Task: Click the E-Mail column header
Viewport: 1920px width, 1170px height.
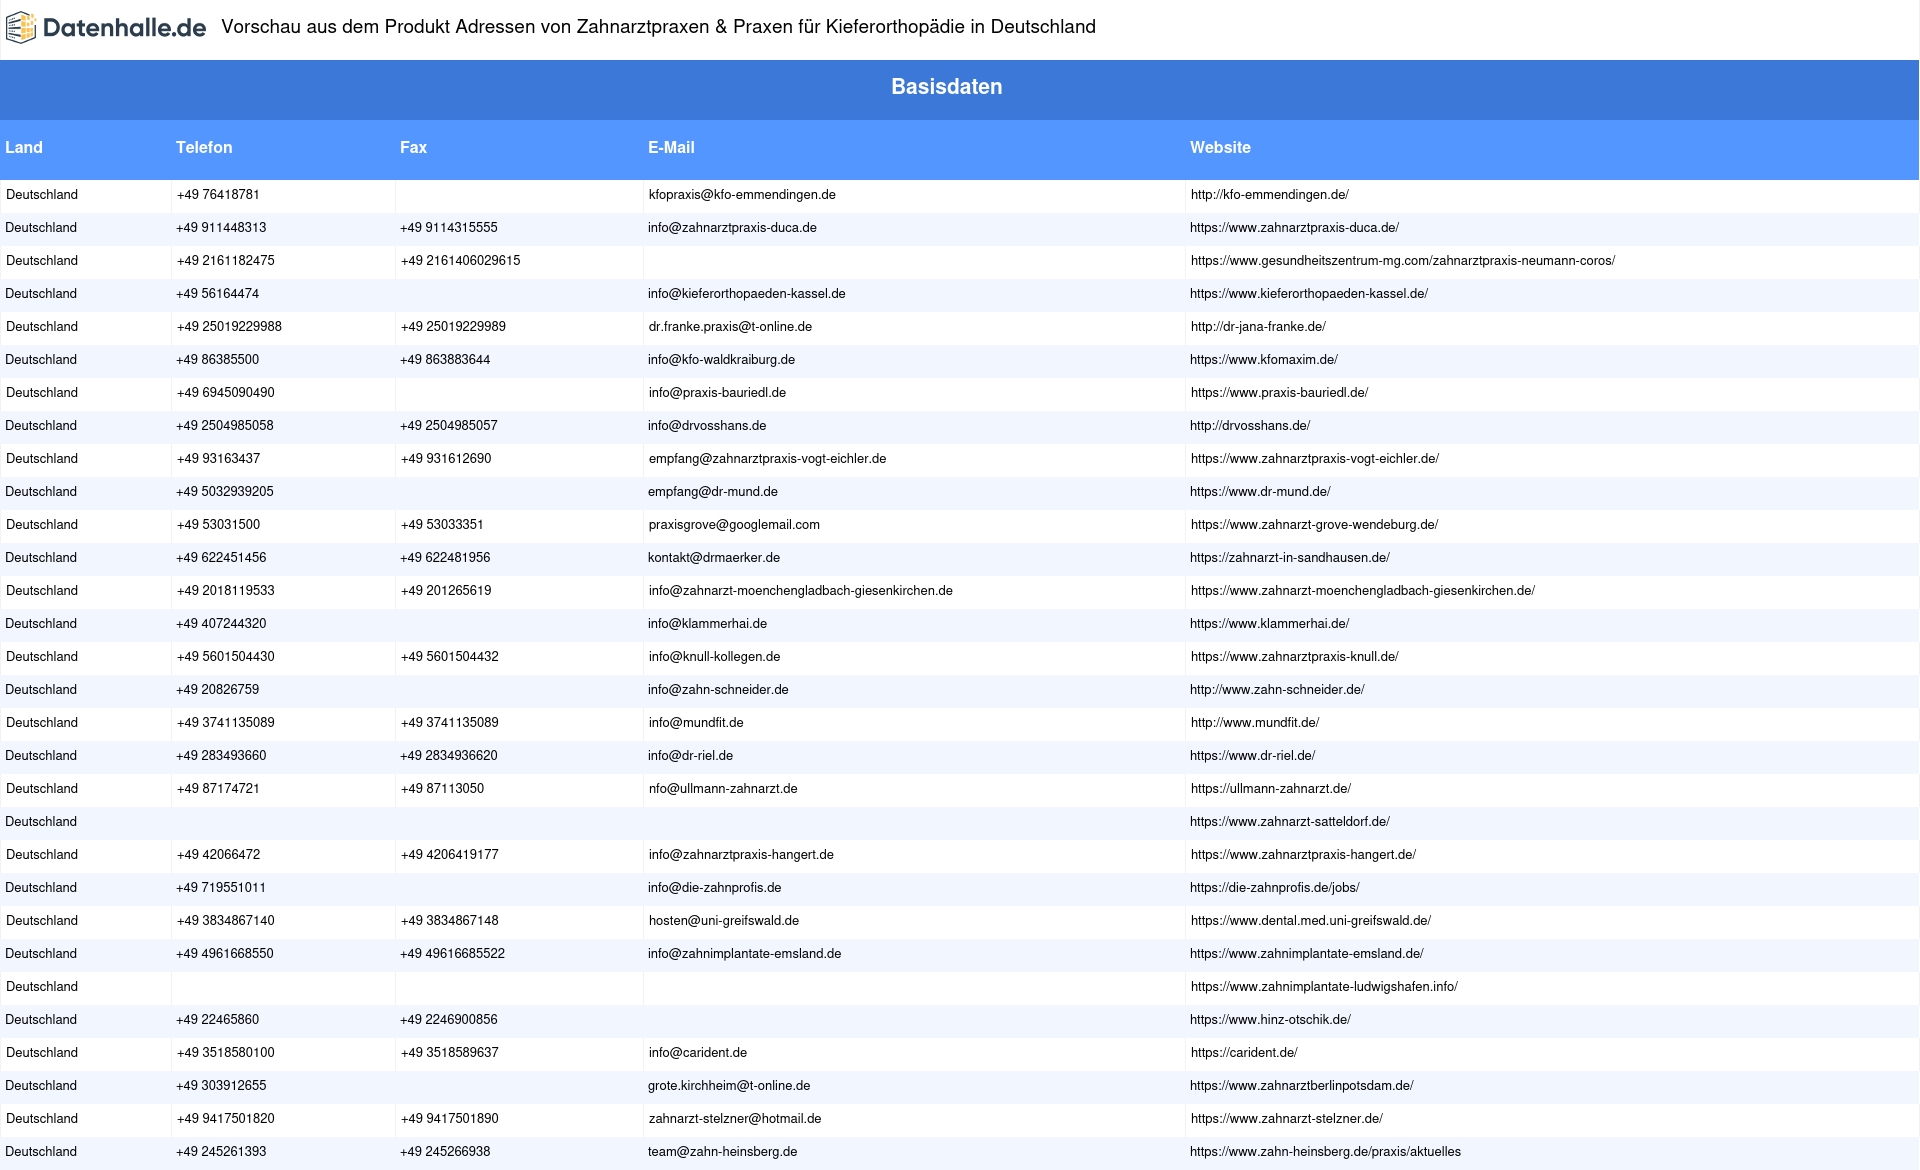Action: 671,147
